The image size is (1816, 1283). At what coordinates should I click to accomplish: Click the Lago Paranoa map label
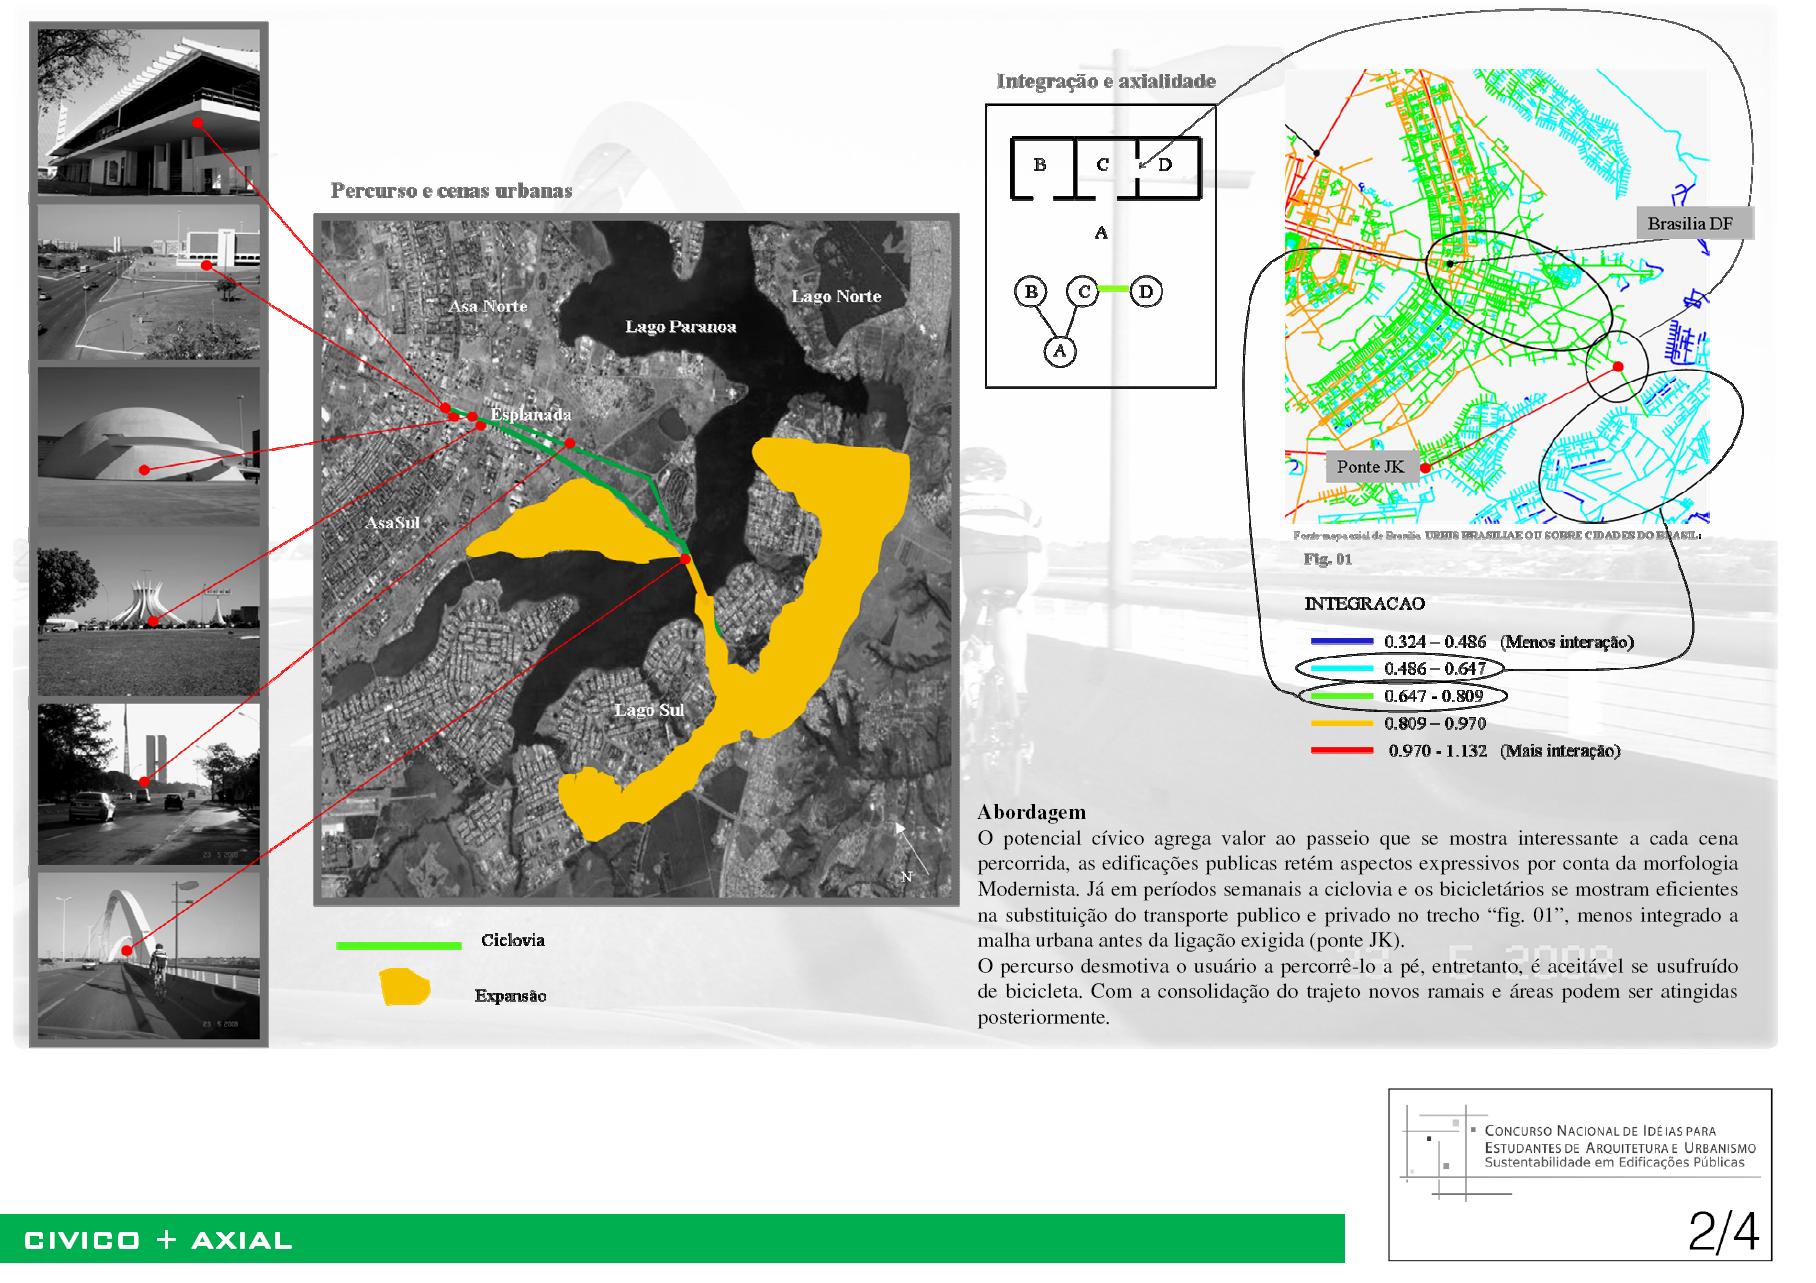coord(680,327)
